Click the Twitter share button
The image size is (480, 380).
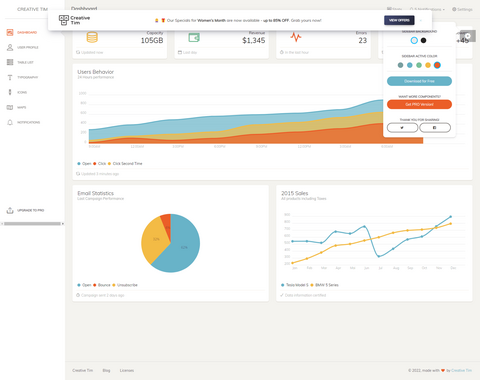point(402,128)
